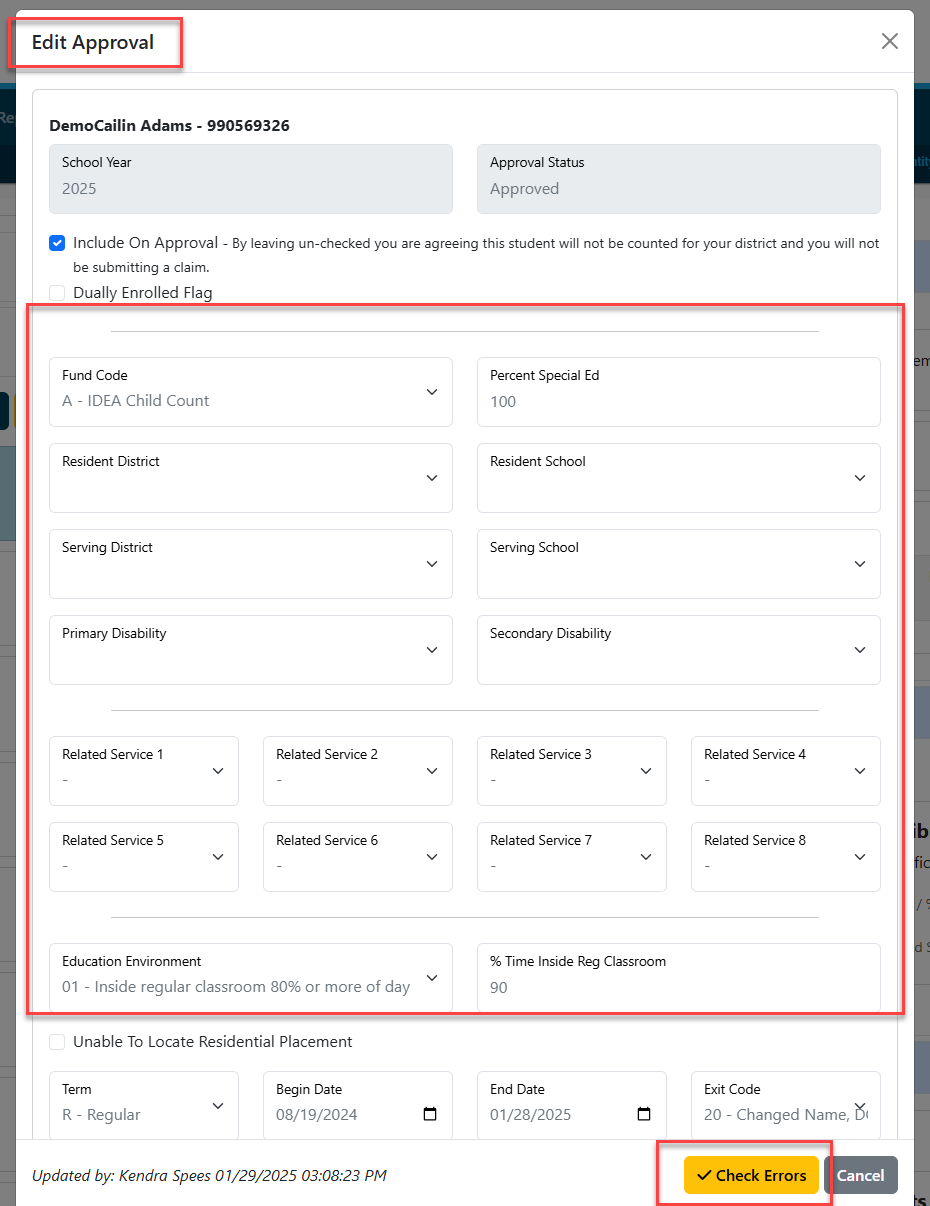Click the disabled School Year field
The height and width of the screenshot is (1206, 930).
point(251,179)
